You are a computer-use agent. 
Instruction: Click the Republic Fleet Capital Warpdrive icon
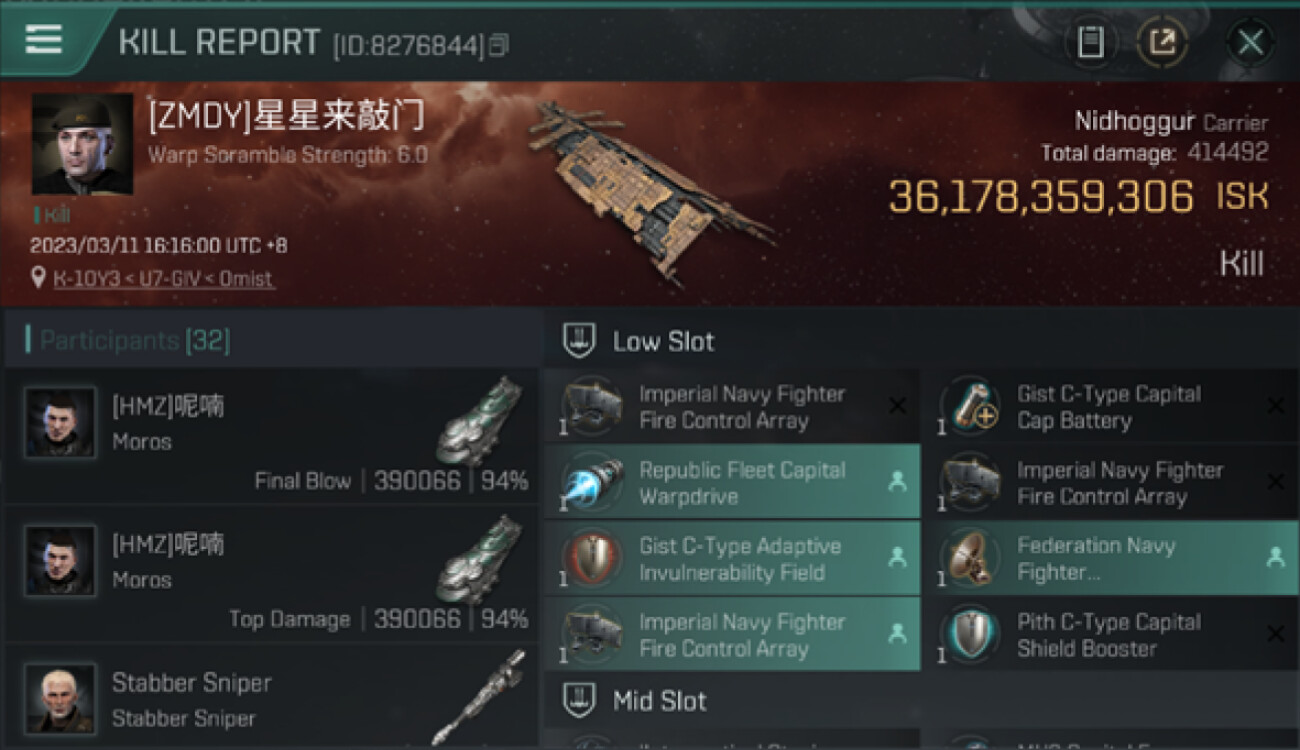tap(592, 483)
